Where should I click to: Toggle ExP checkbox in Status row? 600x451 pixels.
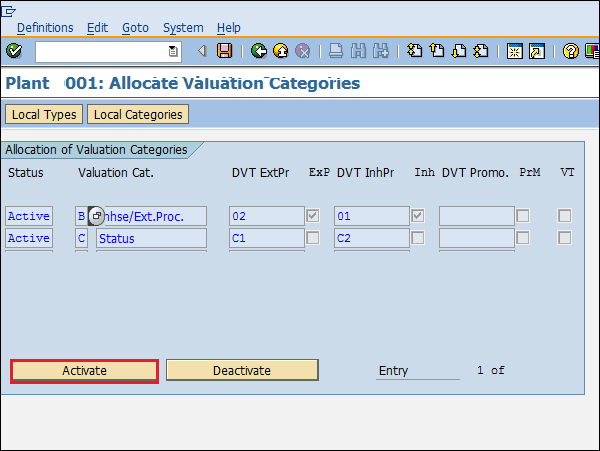click(x=313, y=238)
